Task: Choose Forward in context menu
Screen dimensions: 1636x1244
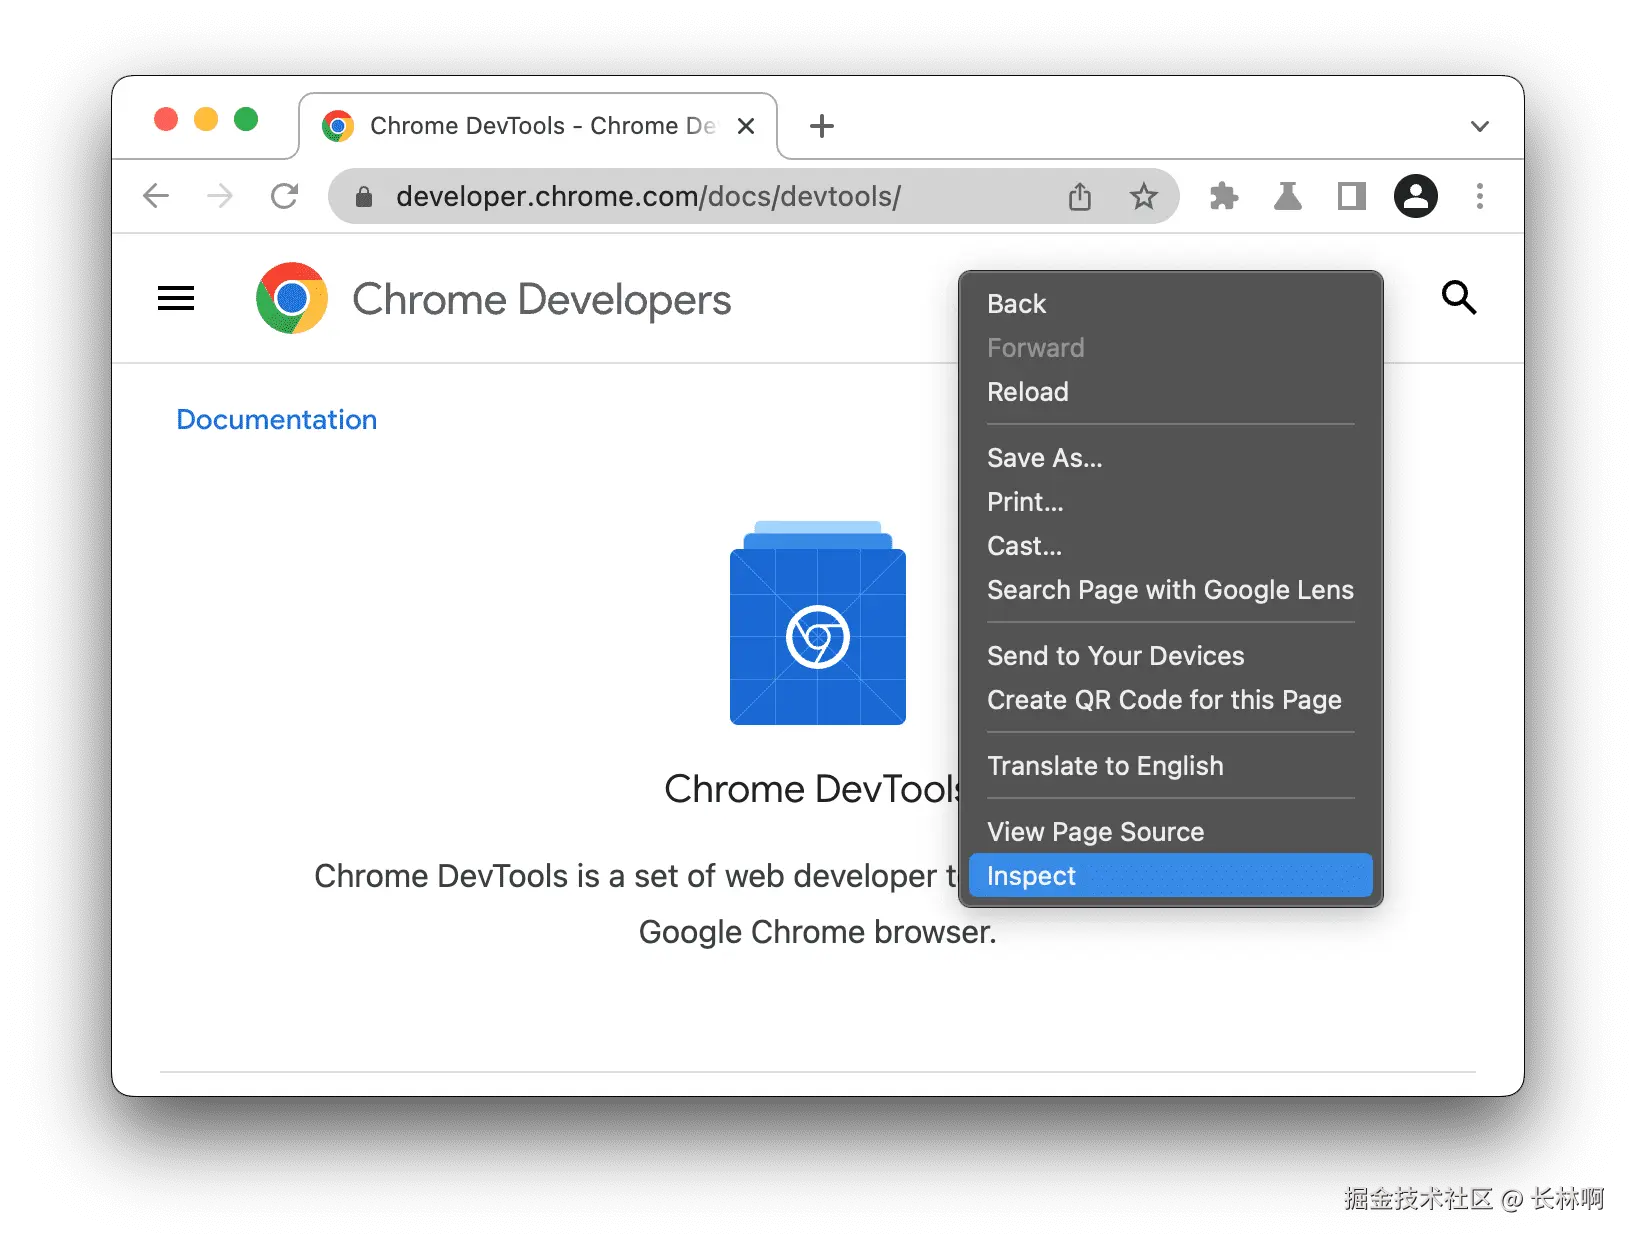Action: [x=1171, y=348]
